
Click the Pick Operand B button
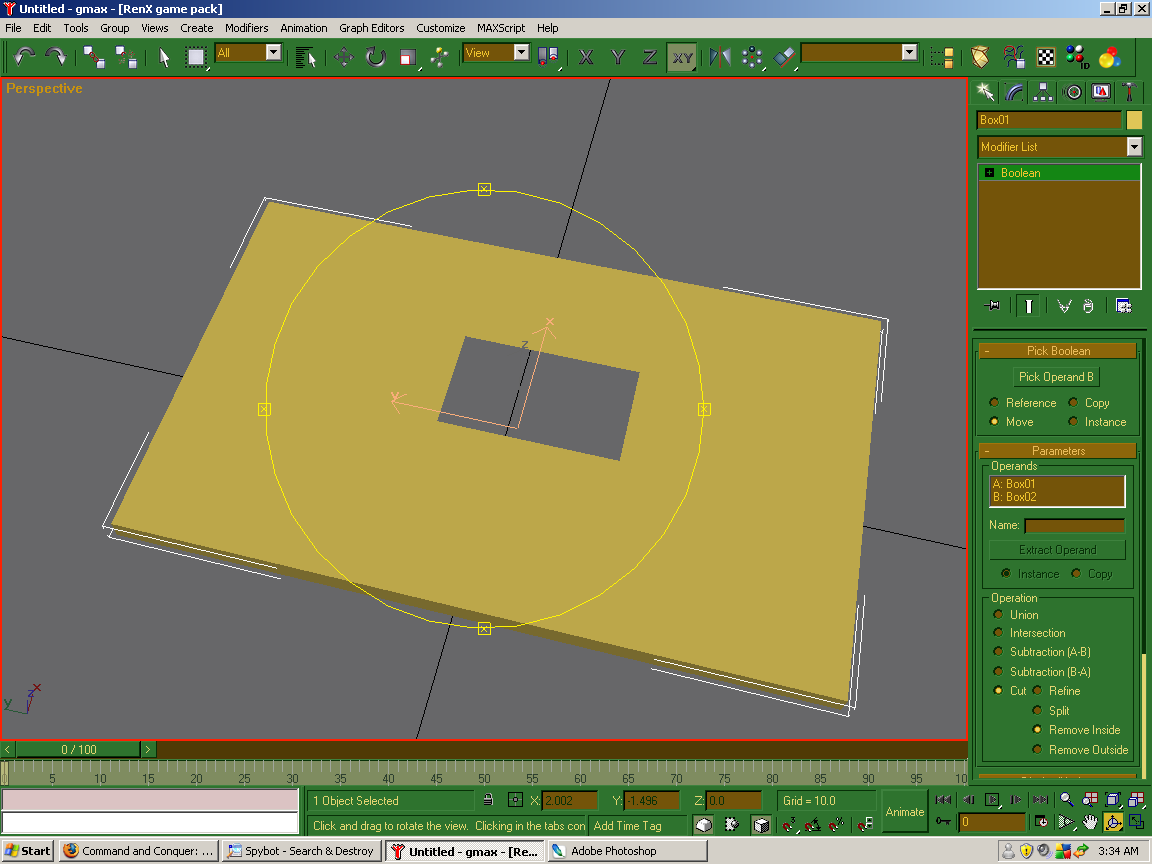coord(1056,377)
